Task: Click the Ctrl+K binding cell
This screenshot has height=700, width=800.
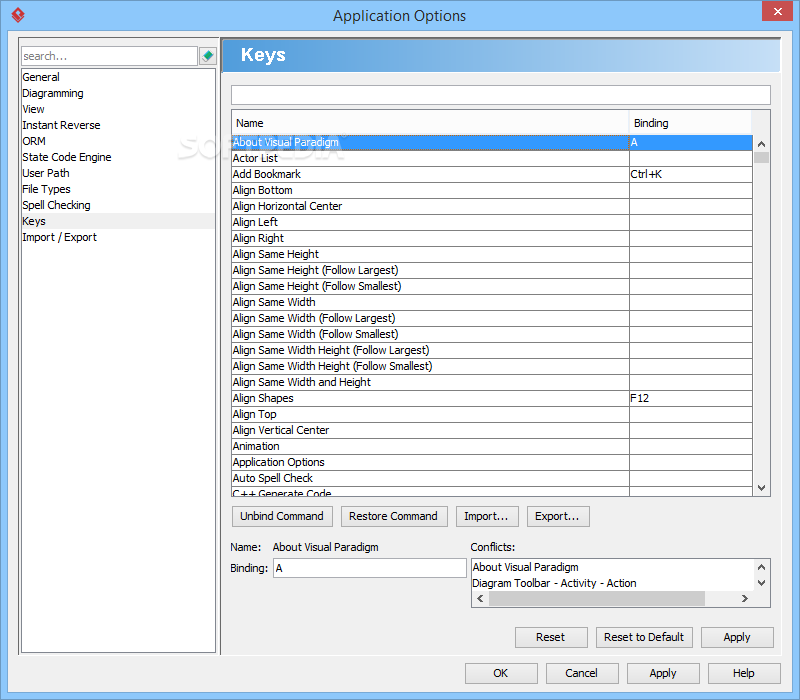Action: coord(691,174)
